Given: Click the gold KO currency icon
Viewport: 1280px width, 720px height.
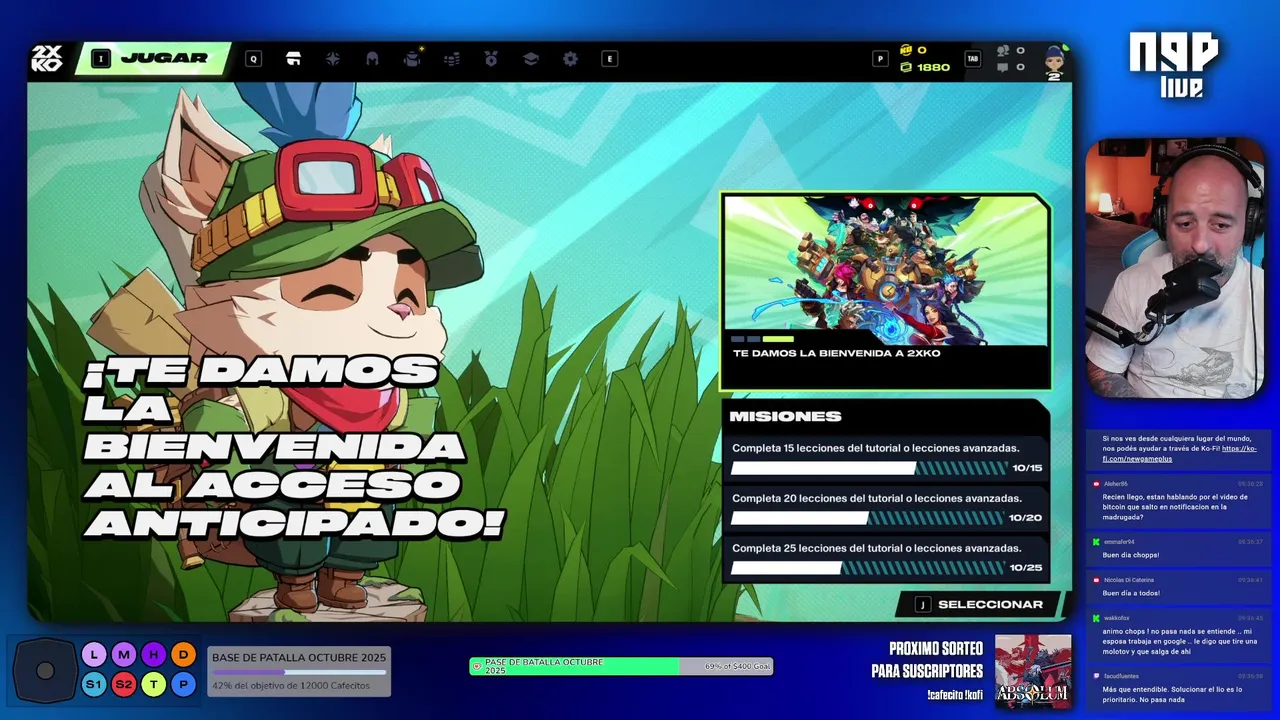Looking at the screenshot, I should click(906, 50).
